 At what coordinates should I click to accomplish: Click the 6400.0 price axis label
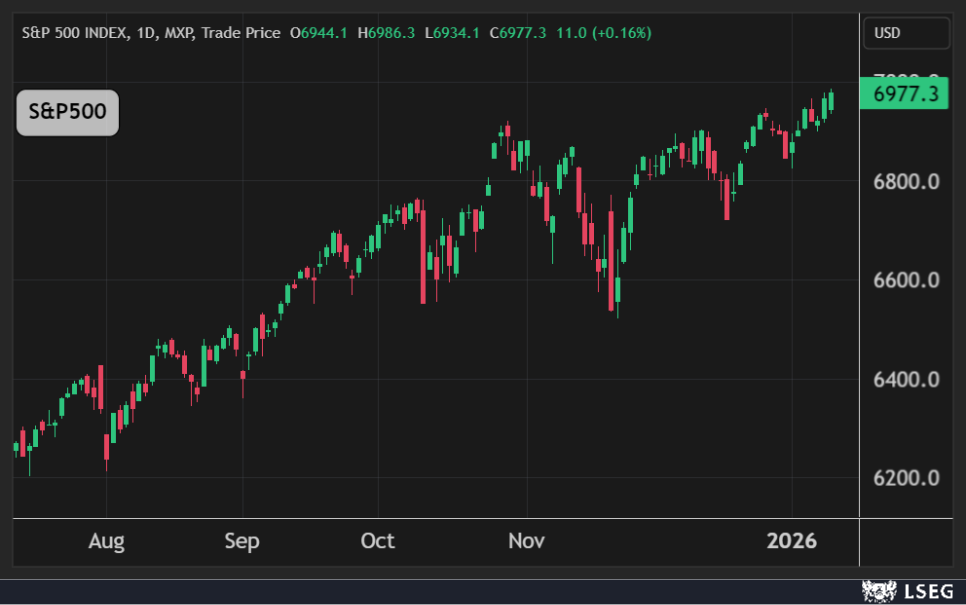click(905, 380)
